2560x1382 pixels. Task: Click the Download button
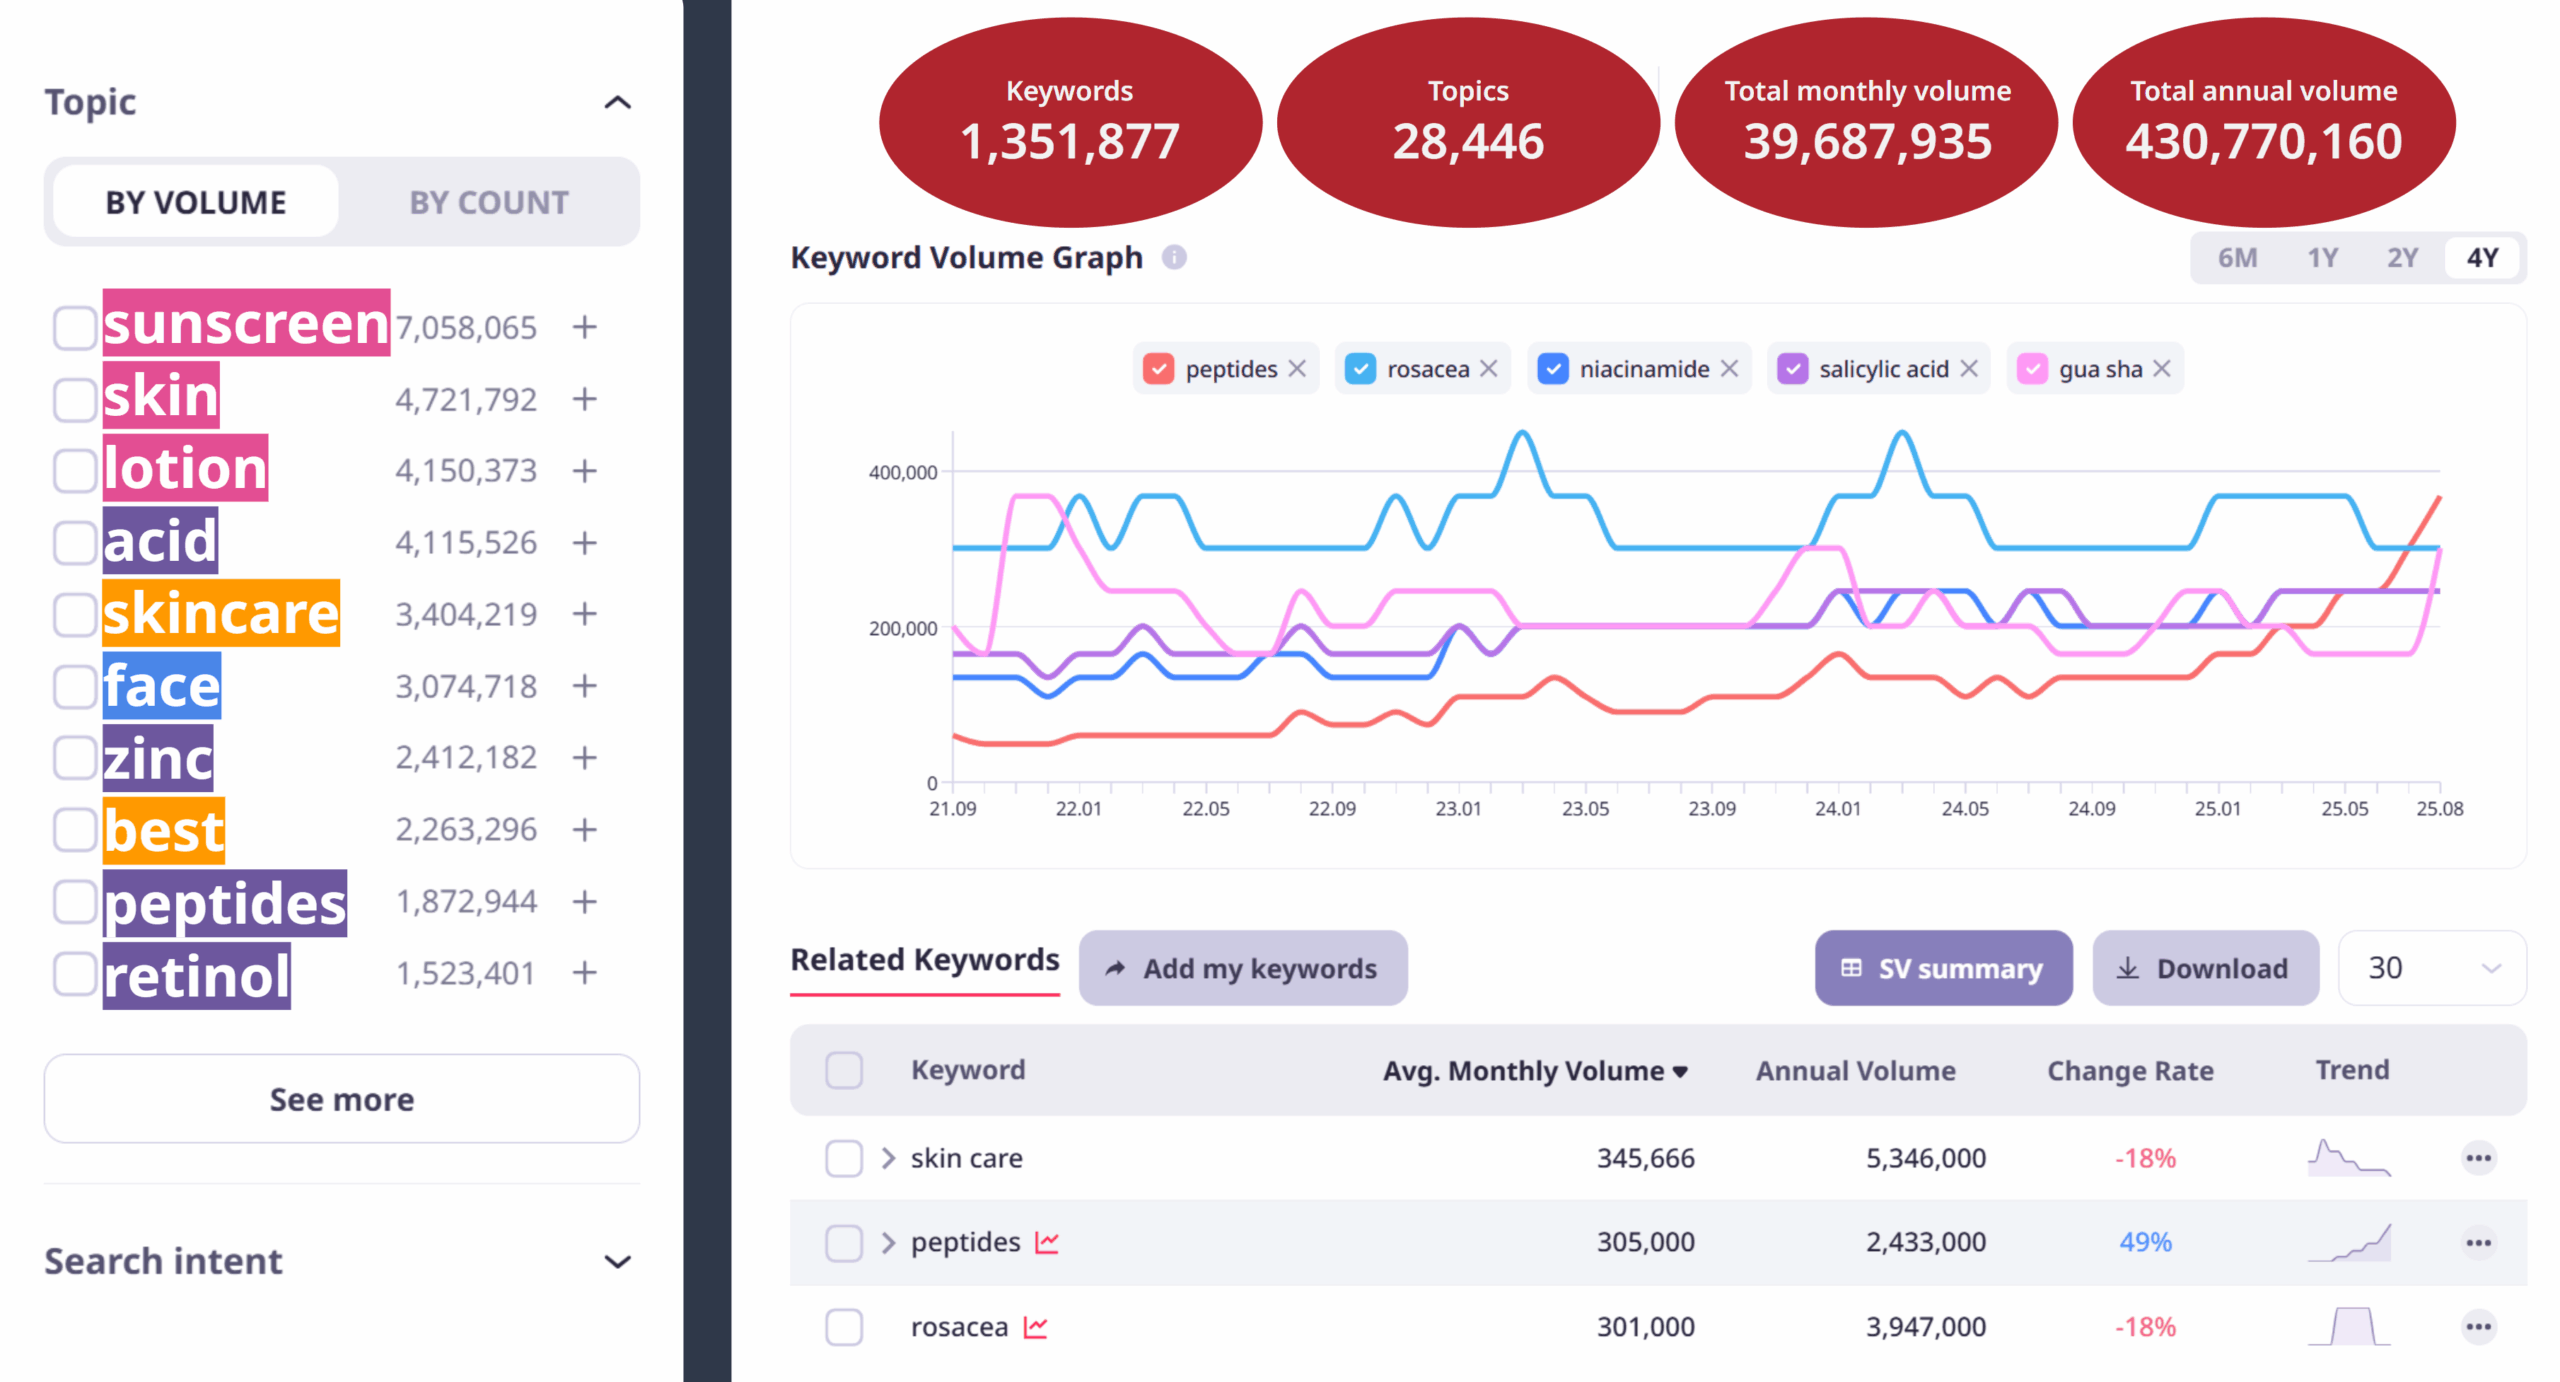2205,968
